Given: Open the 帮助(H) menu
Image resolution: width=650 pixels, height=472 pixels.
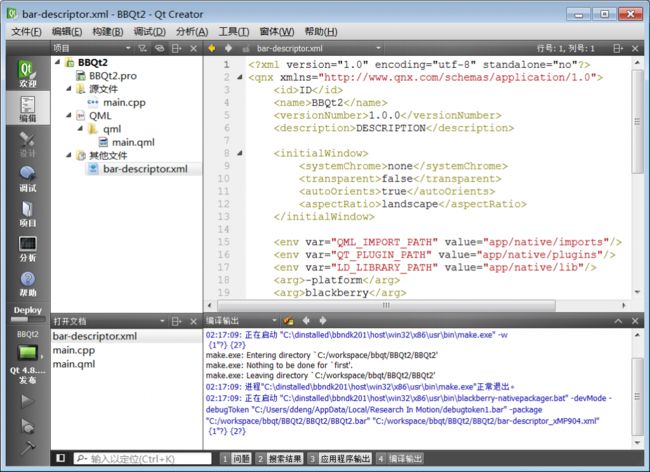Looking at the screenshot, I should (321, 31).
